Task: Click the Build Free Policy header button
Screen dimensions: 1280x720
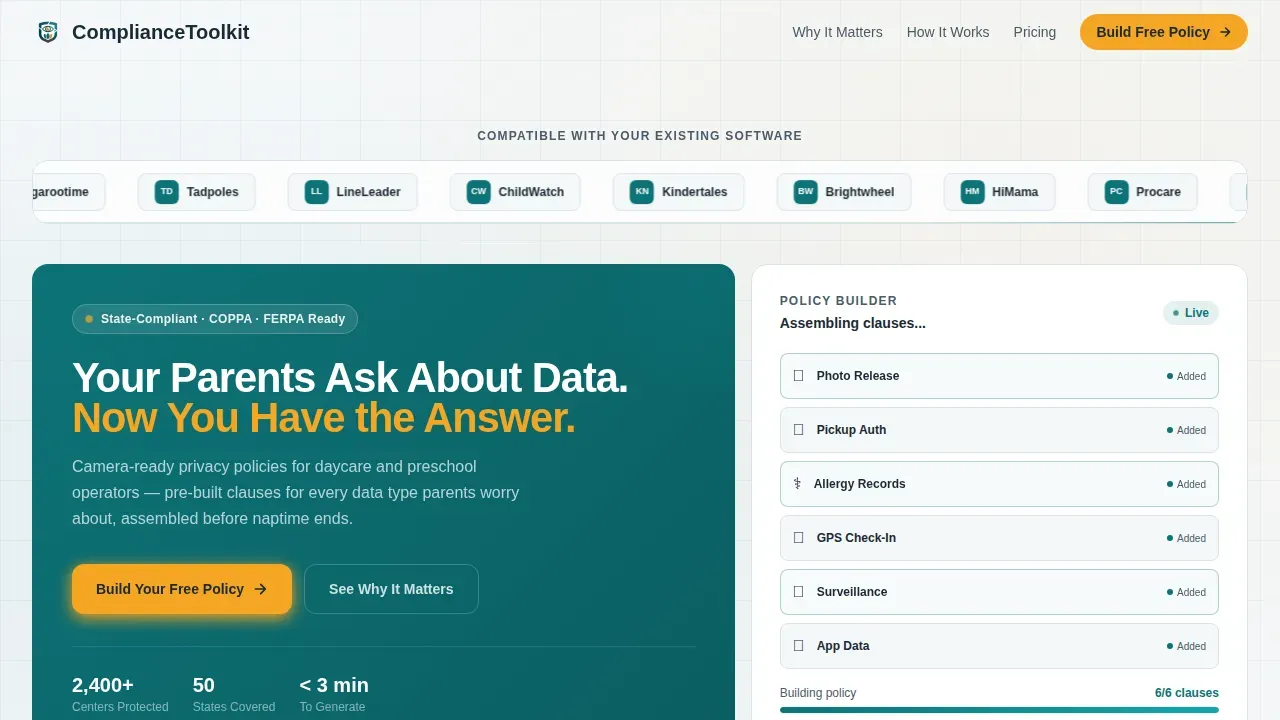Action: (x=1164, y=32)
